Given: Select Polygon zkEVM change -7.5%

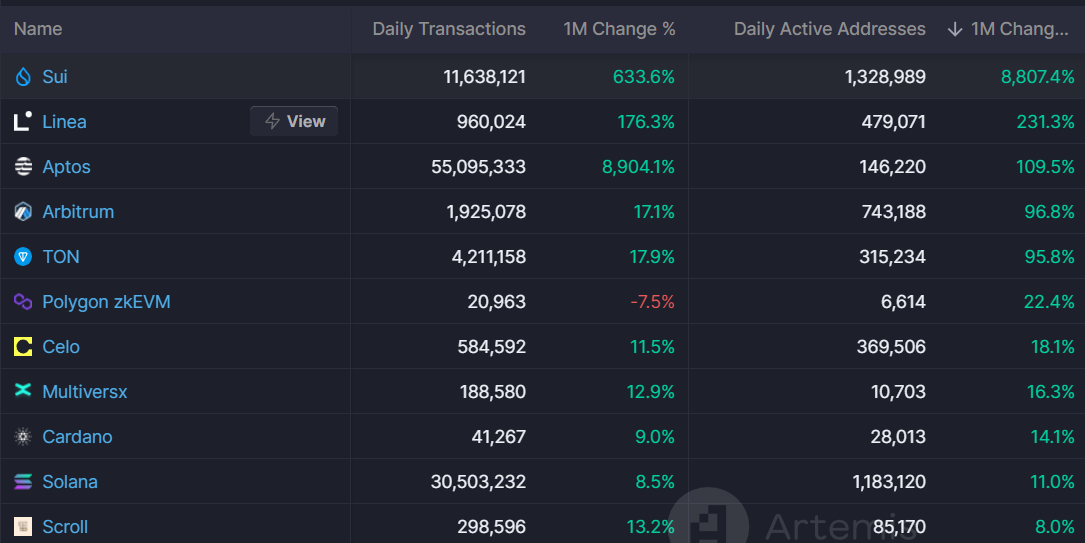Looking at the screenshot, I should [x=653, y=302].
